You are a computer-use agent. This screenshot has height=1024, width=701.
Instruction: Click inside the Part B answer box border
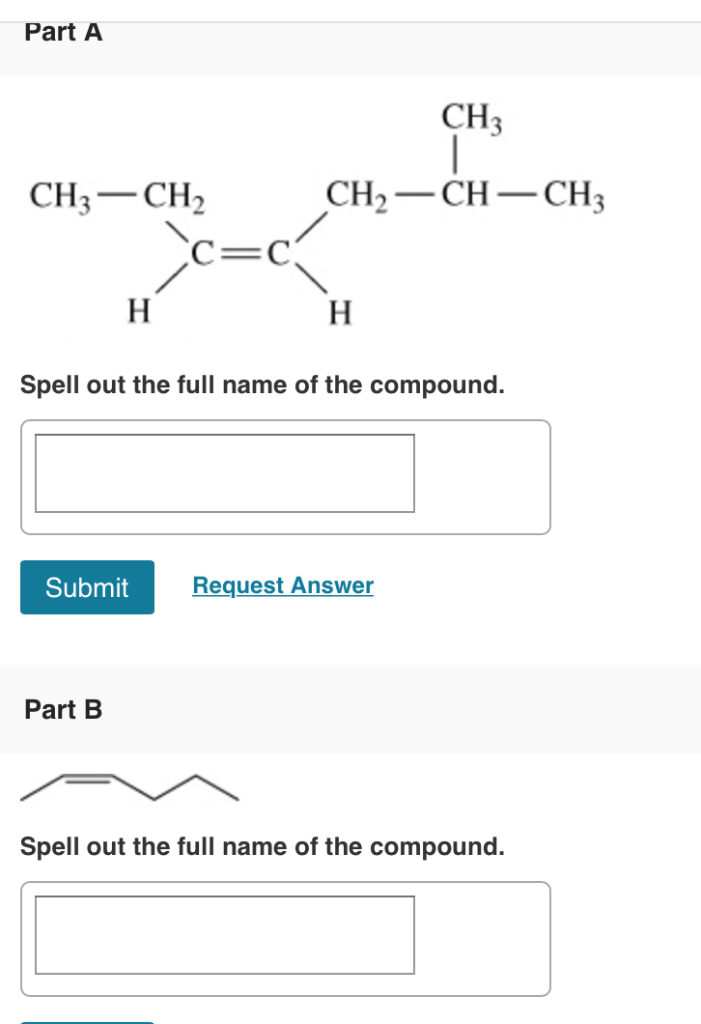[225, 938]
